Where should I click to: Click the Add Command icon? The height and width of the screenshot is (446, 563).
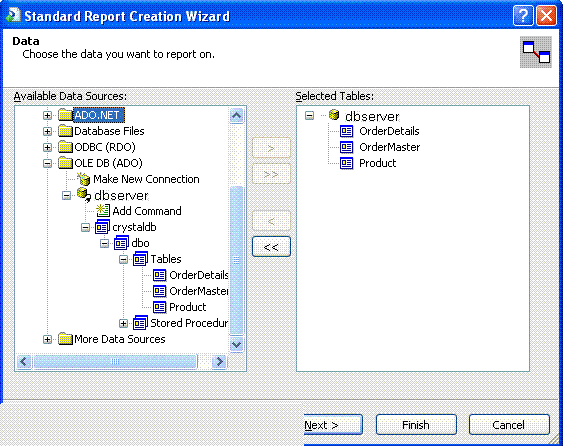(103, 211)
